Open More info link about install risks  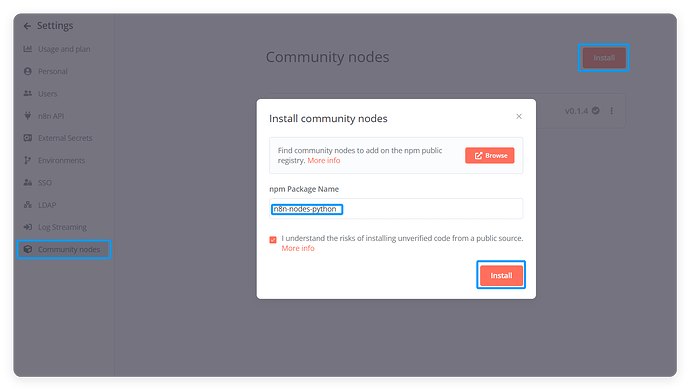298,248
